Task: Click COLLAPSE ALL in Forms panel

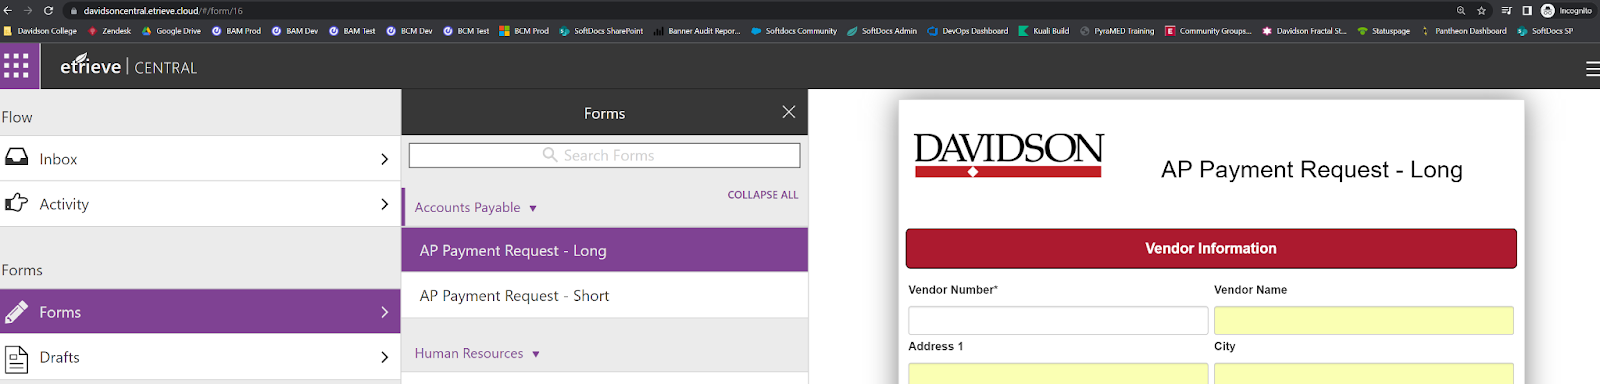Action: pos(763,195)
